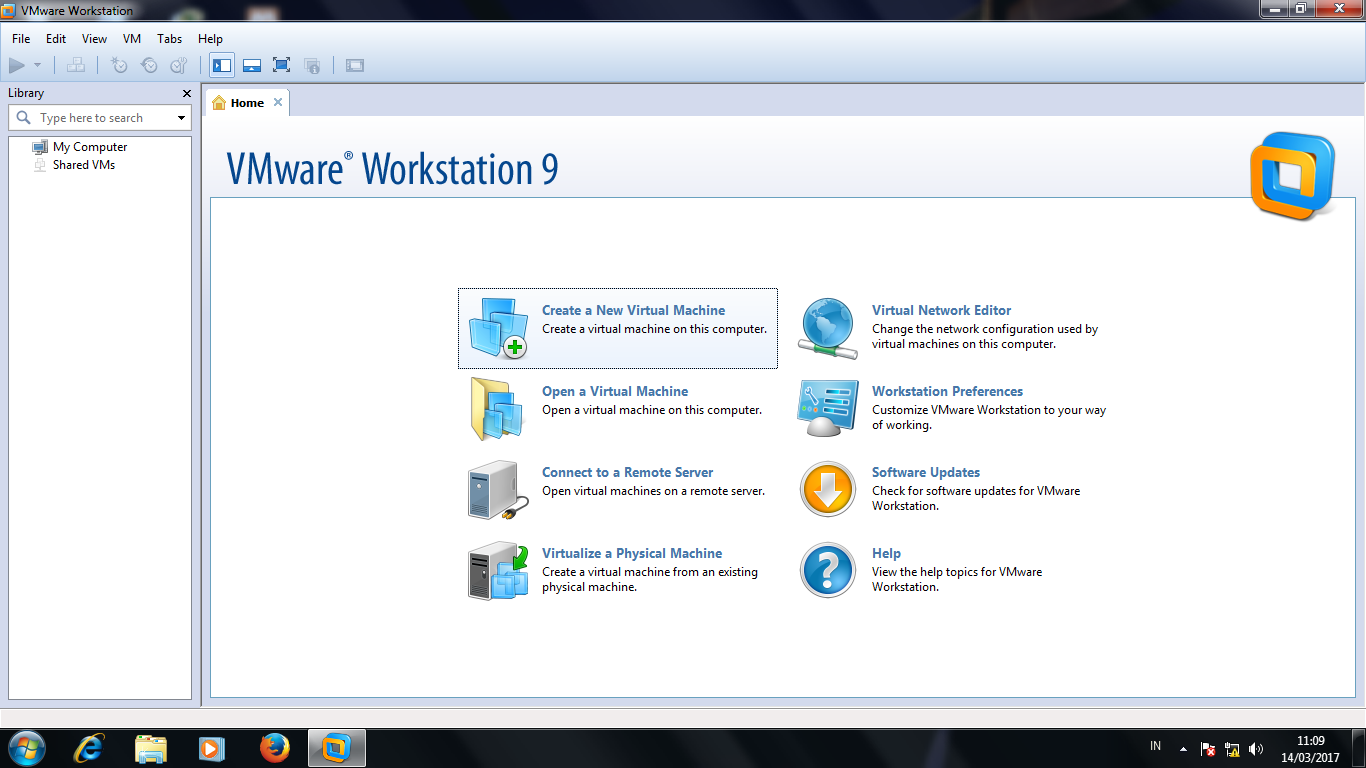Click the Connect to a Remote Server icon

click(498, 490)
